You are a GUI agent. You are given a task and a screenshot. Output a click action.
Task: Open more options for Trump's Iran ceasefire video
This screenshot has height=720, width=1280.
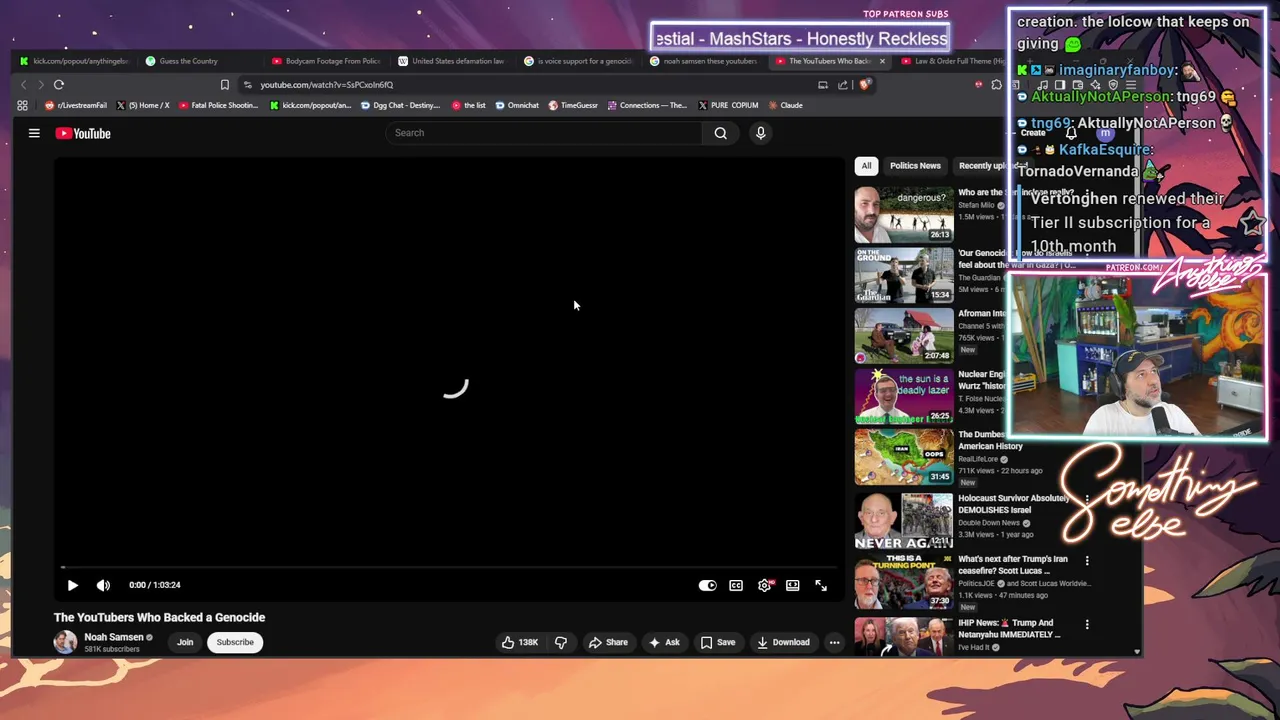(x=1087, y=561)
